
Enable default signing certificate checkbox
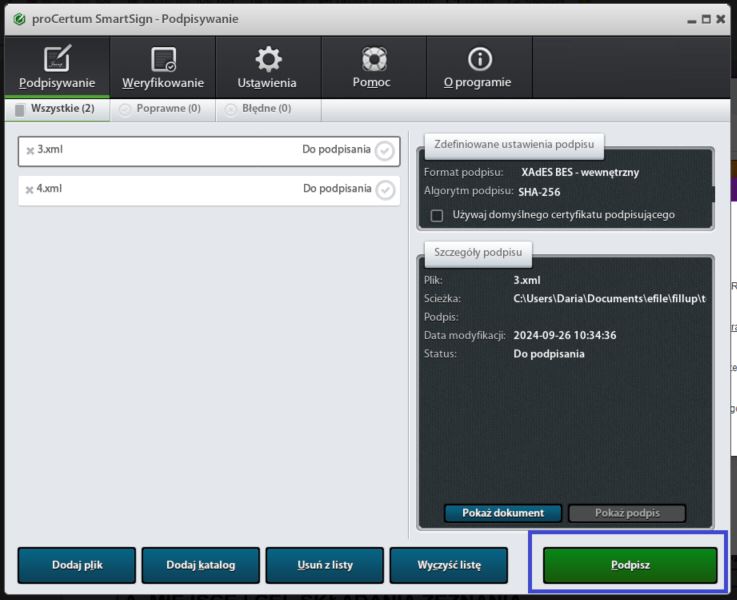437,215
